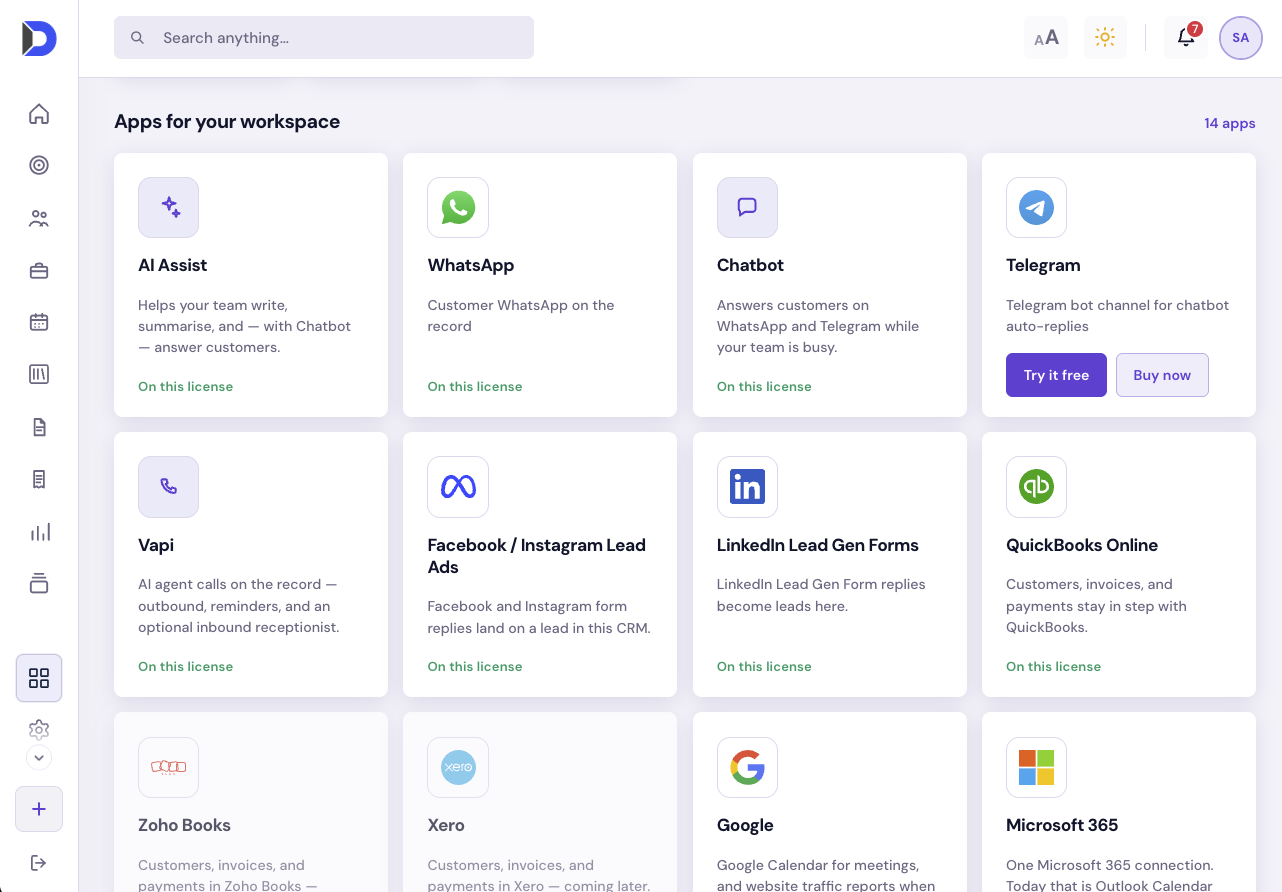Click the Meta logo on the Lead Ads card

pyautogui.click(x=458, y=487)
